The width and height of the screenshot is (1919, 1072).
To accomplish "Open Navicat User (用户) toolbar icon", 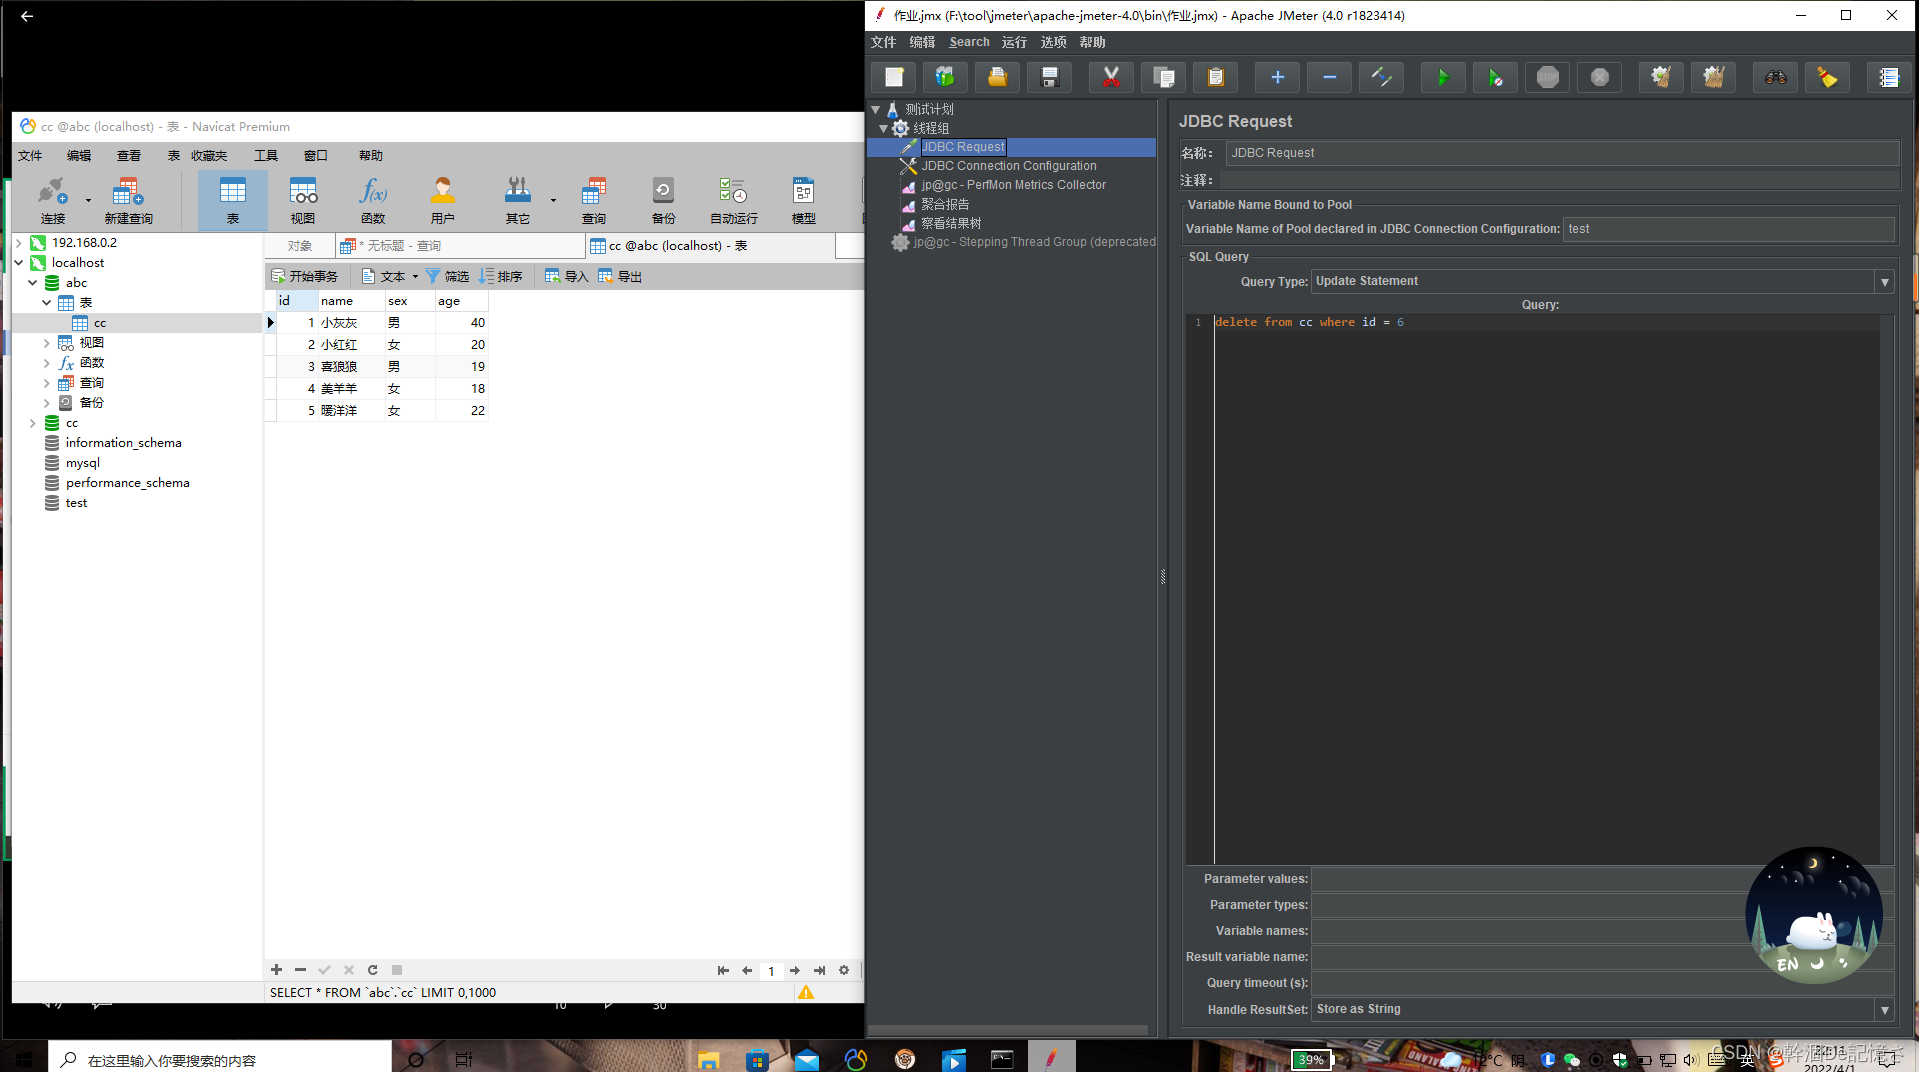I will 443,200.
